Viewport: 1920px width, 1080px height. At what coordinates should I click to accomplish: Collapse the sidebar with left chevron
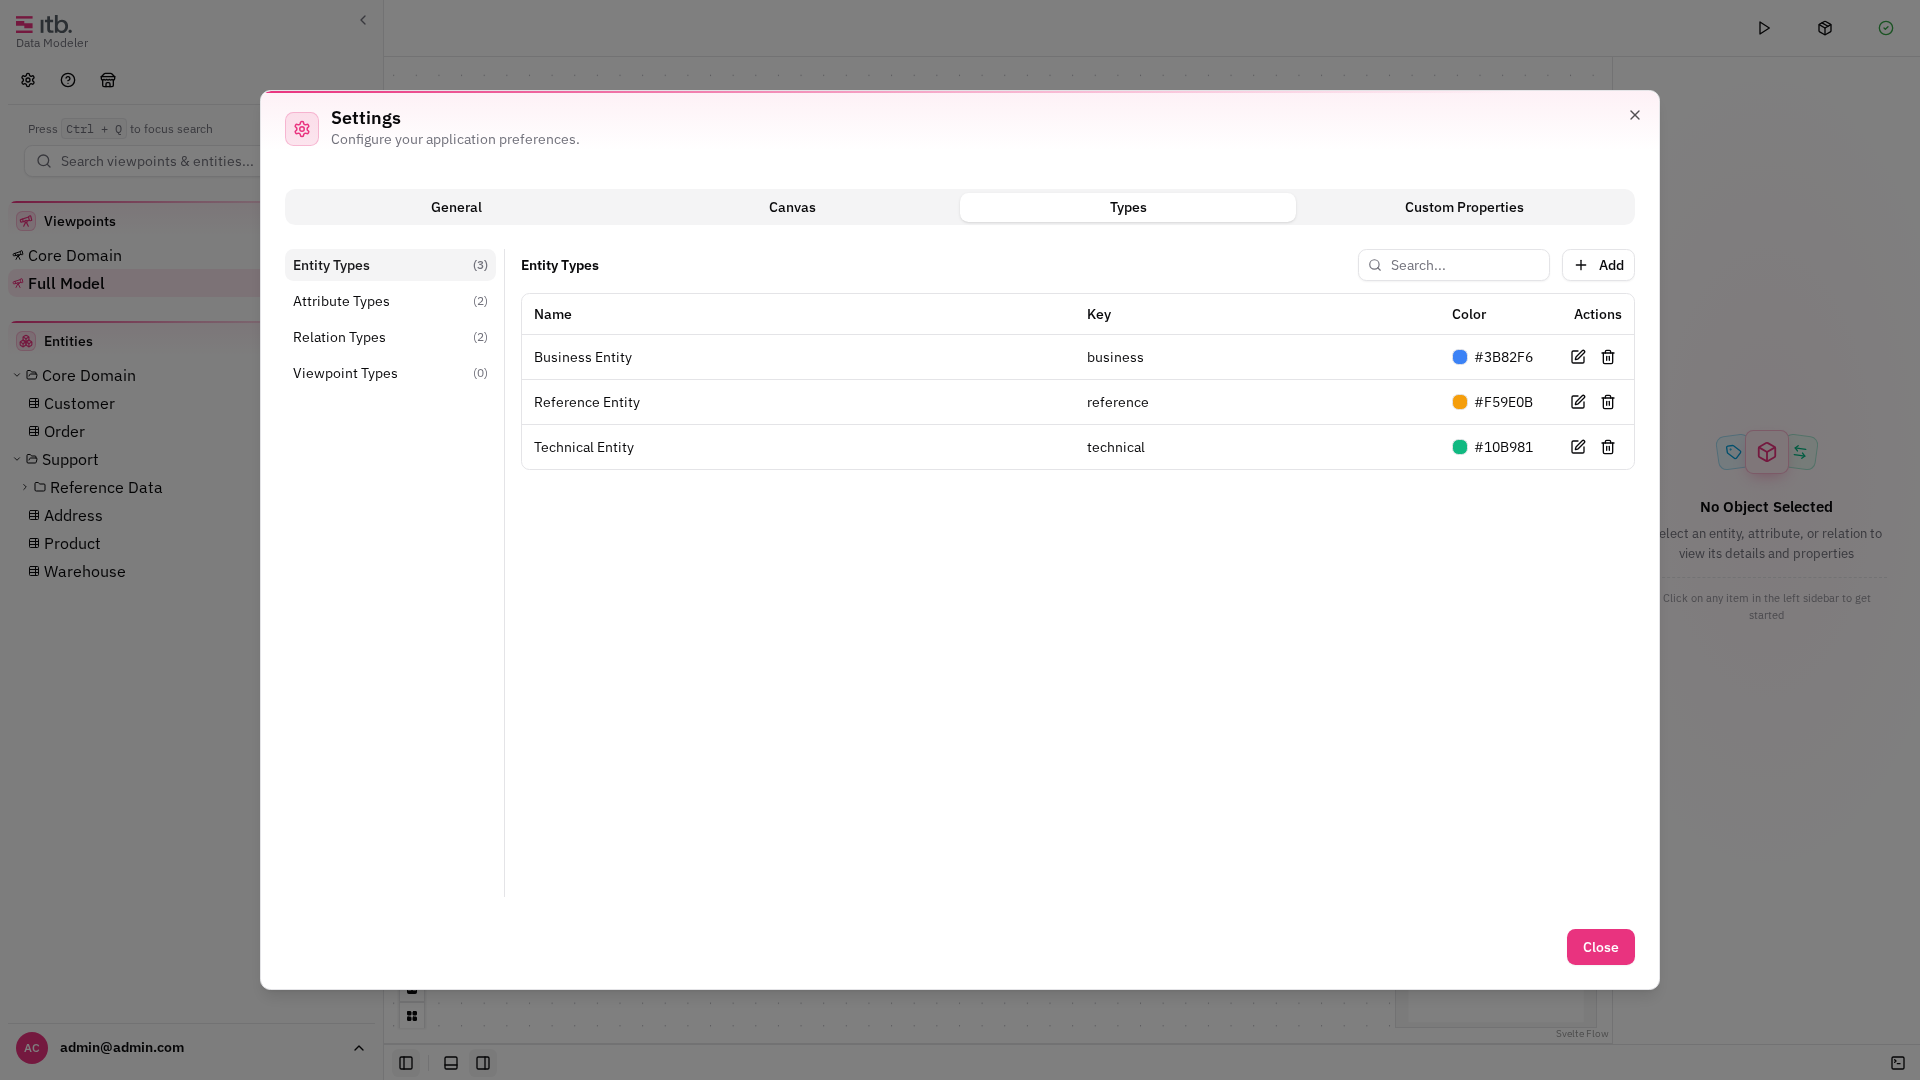click(363, 20)
